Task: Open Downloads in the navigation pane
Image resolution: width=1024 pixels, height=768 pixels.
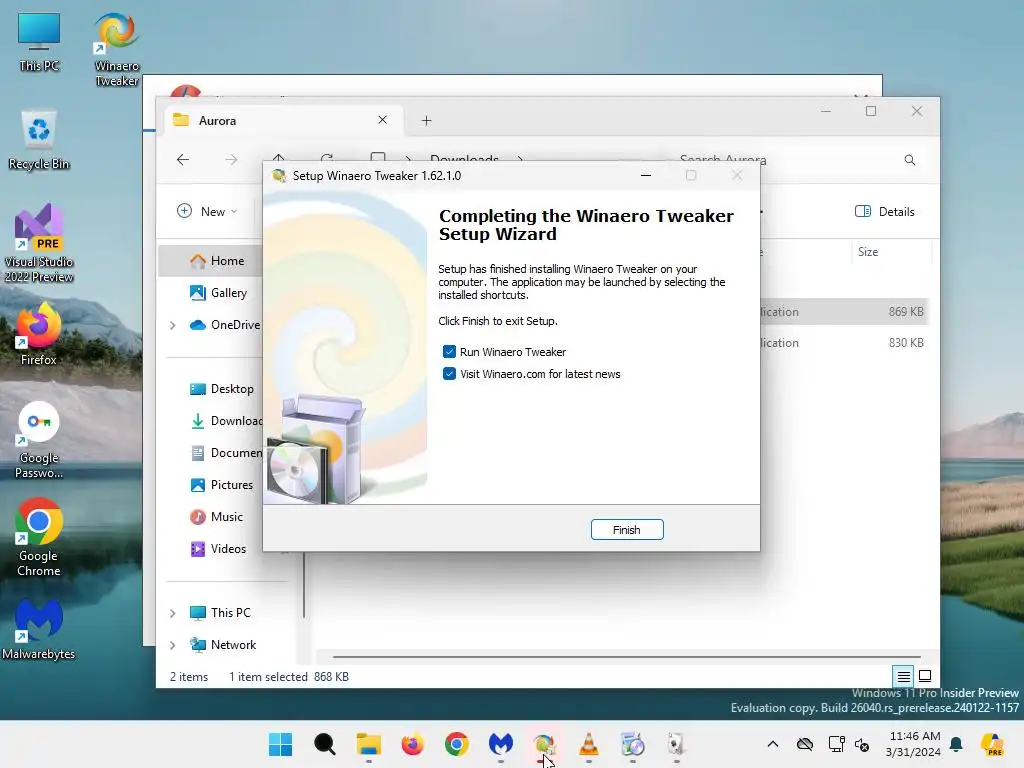Action: click(x=225, y=421)
